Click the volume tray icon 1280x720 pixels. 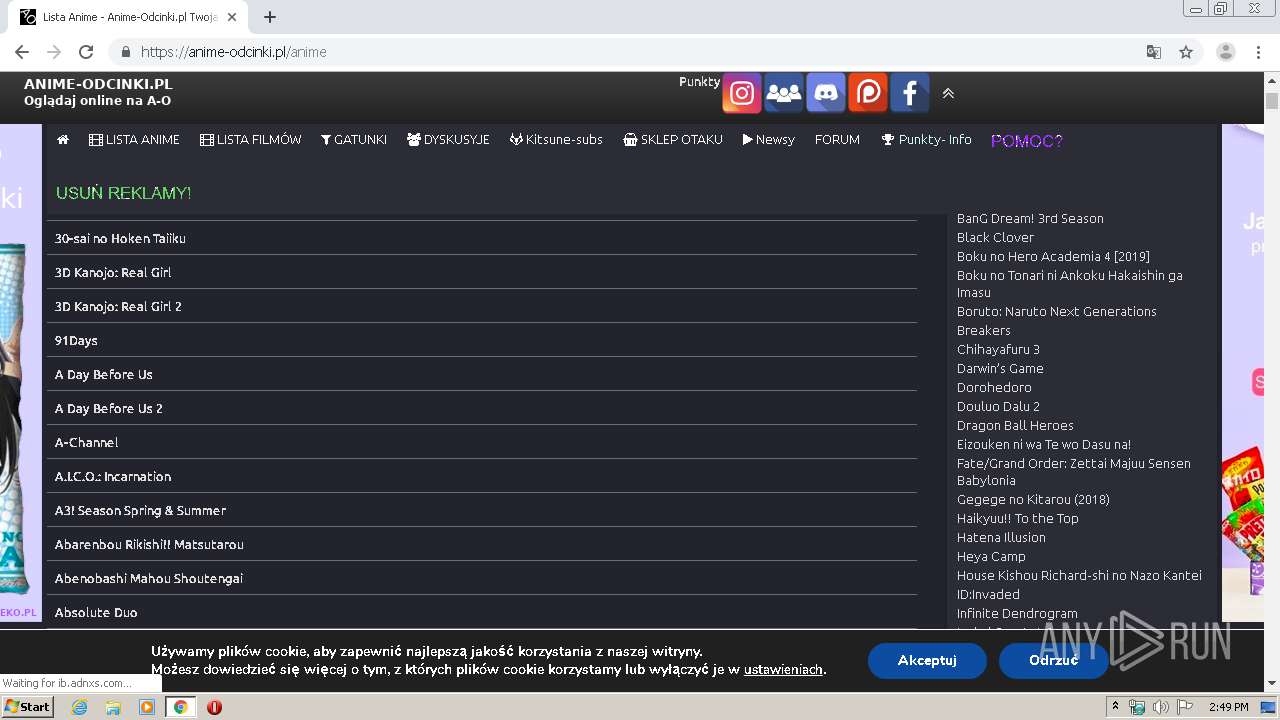coord(1160,707)
